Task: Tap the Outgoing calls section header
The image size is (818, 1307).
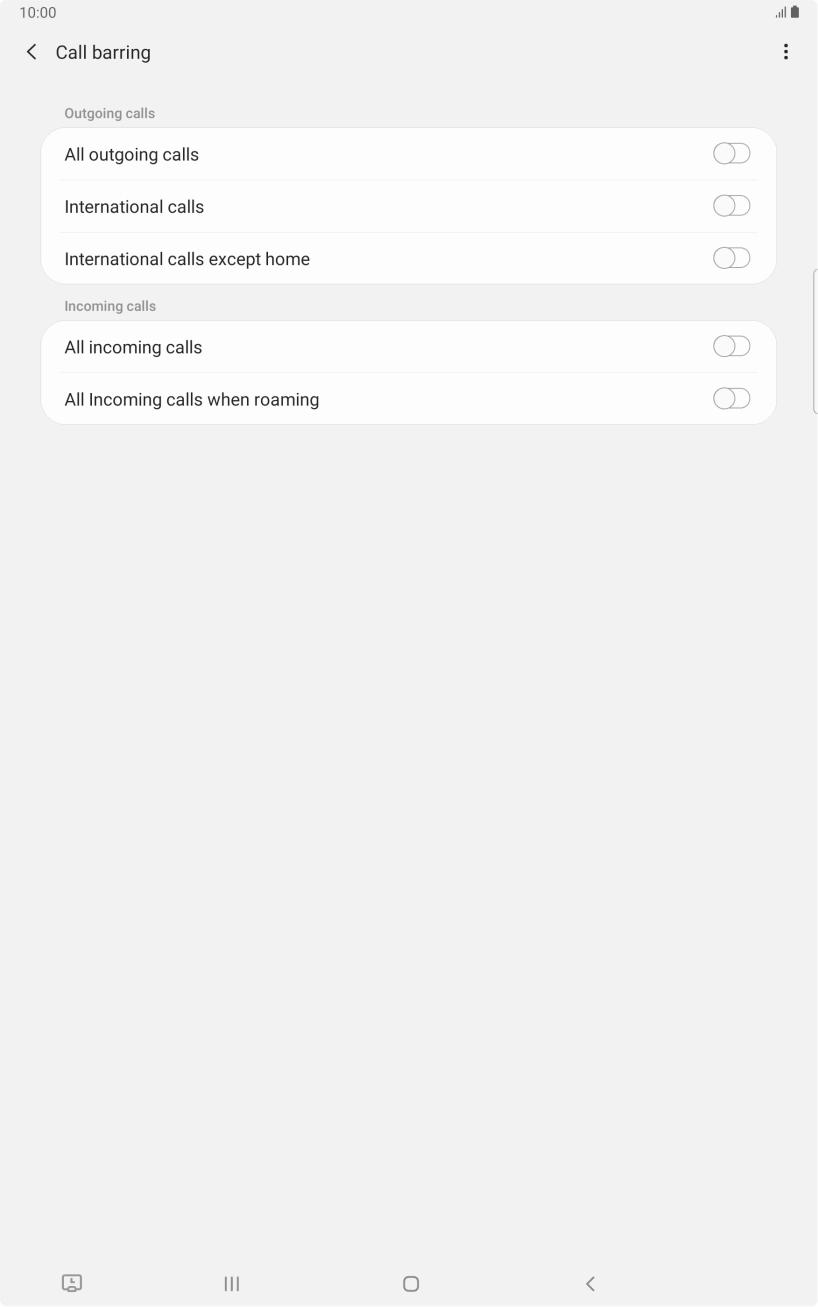Action: [109, 113]
